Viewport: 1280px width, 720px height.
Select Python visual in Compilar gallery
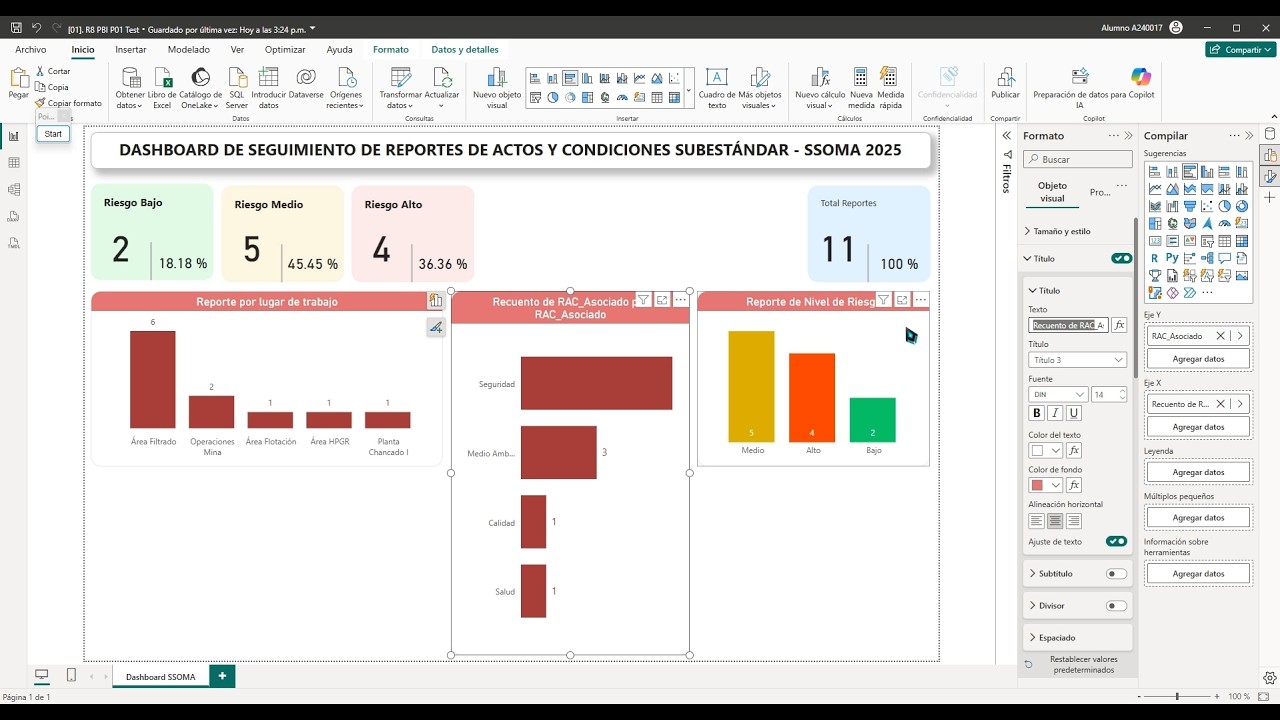coord(1172,258)
